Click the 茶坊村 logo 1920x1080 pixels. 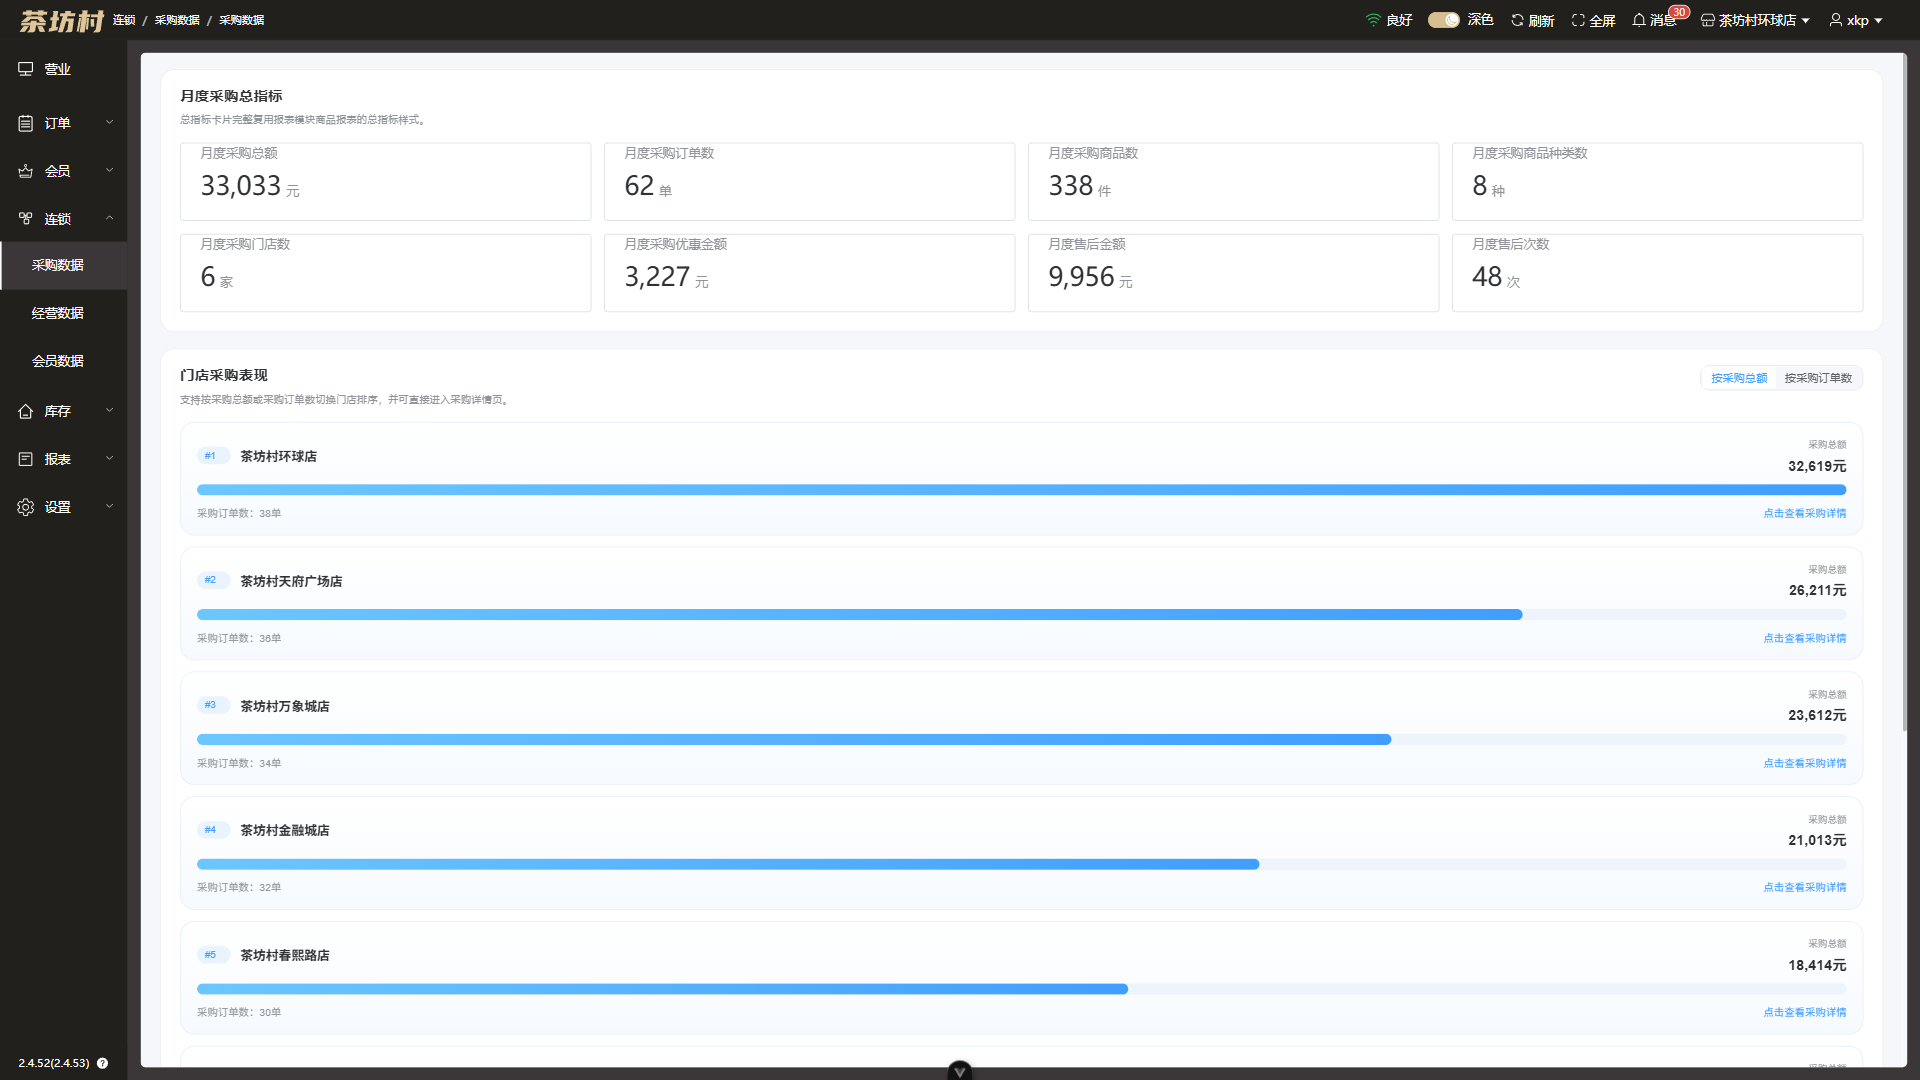click(x=62, y=21)
